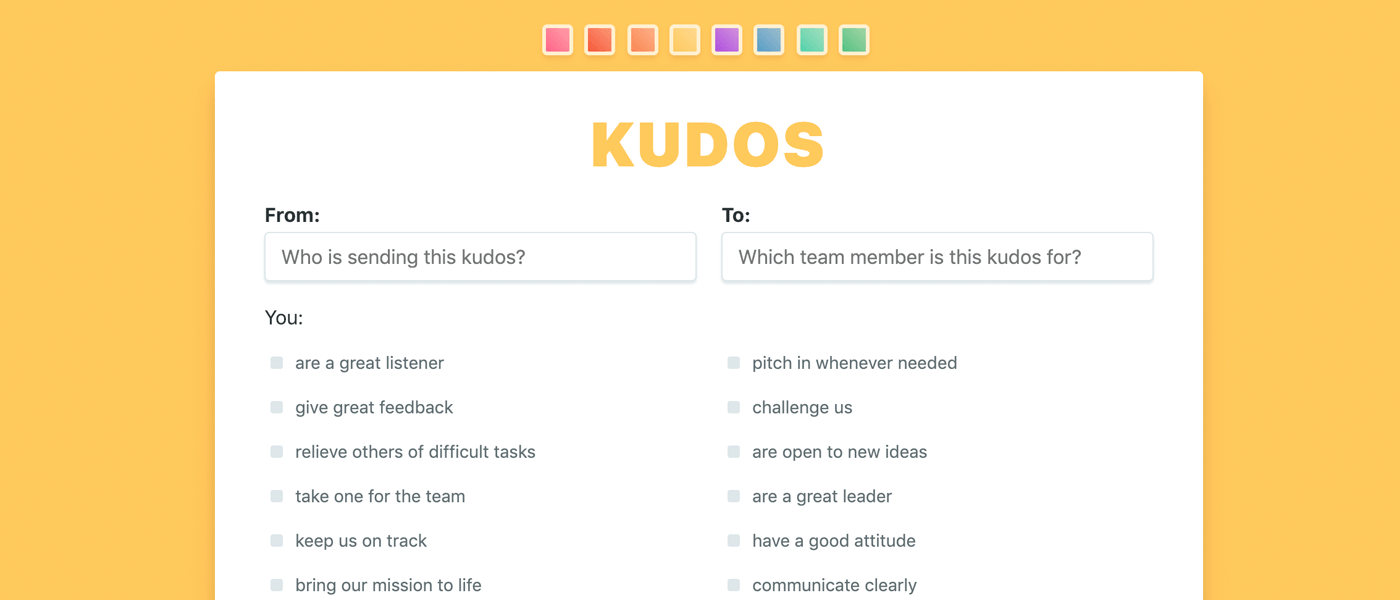Click the To team member field
Screen dimensions: 1400x600
click(x=937, y=257)
